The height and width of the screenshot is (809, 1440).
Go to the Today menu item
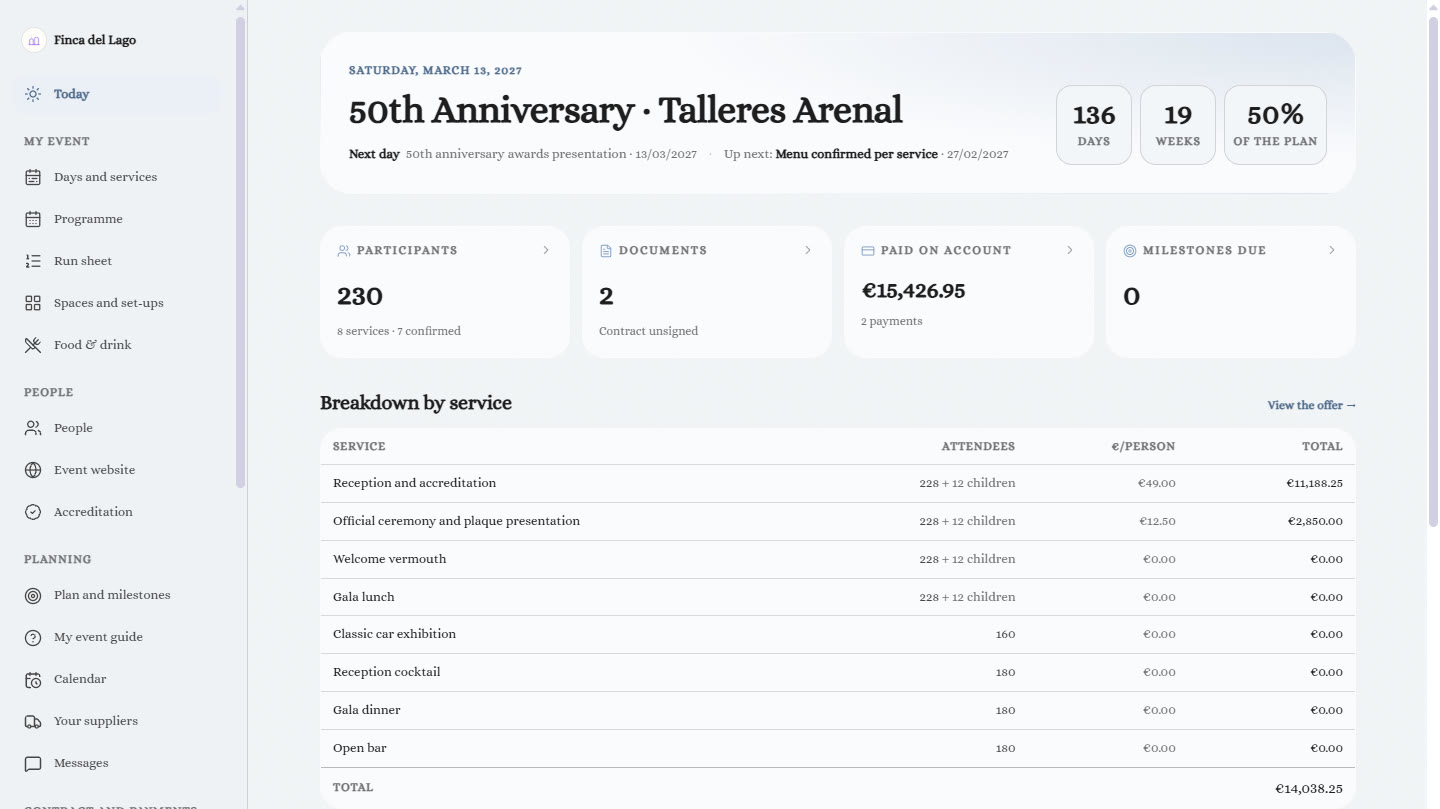(118, 94)
